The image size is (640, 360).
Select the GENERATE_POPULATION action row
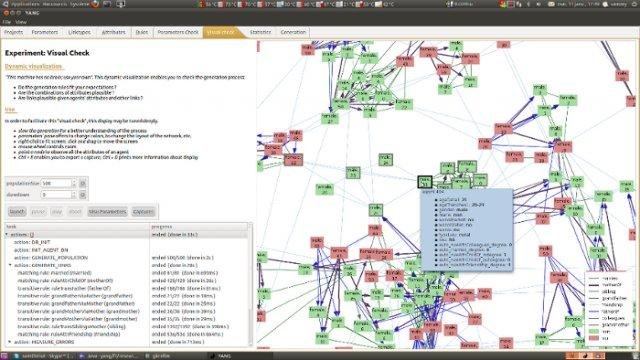126,258
